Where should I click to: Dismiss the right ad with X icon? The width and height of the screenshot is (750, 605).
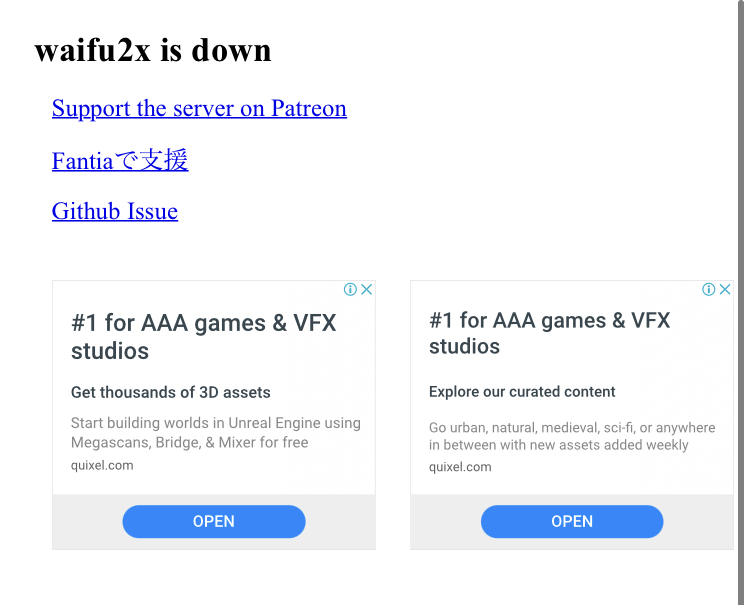pyautogui.click(x=725, y=289)
